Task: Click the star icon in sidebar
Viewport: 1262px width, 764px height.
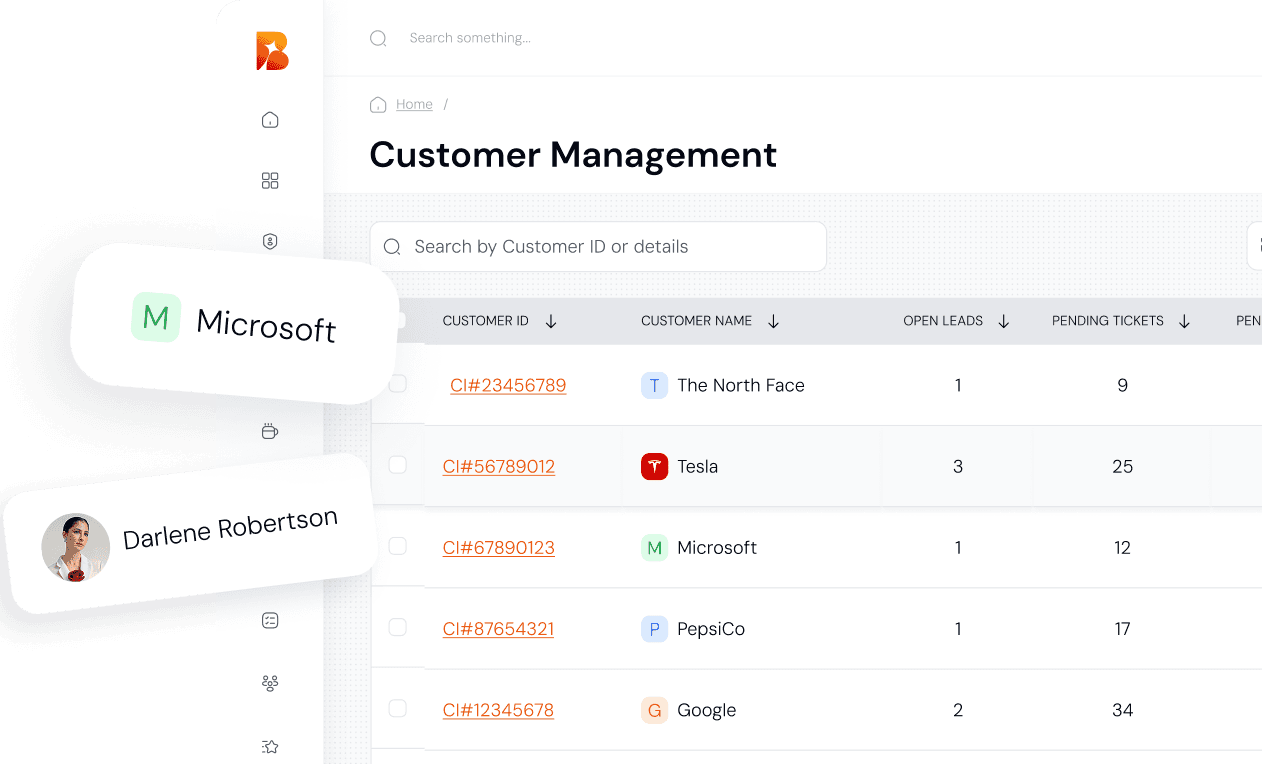Action: tap(270, 746)
